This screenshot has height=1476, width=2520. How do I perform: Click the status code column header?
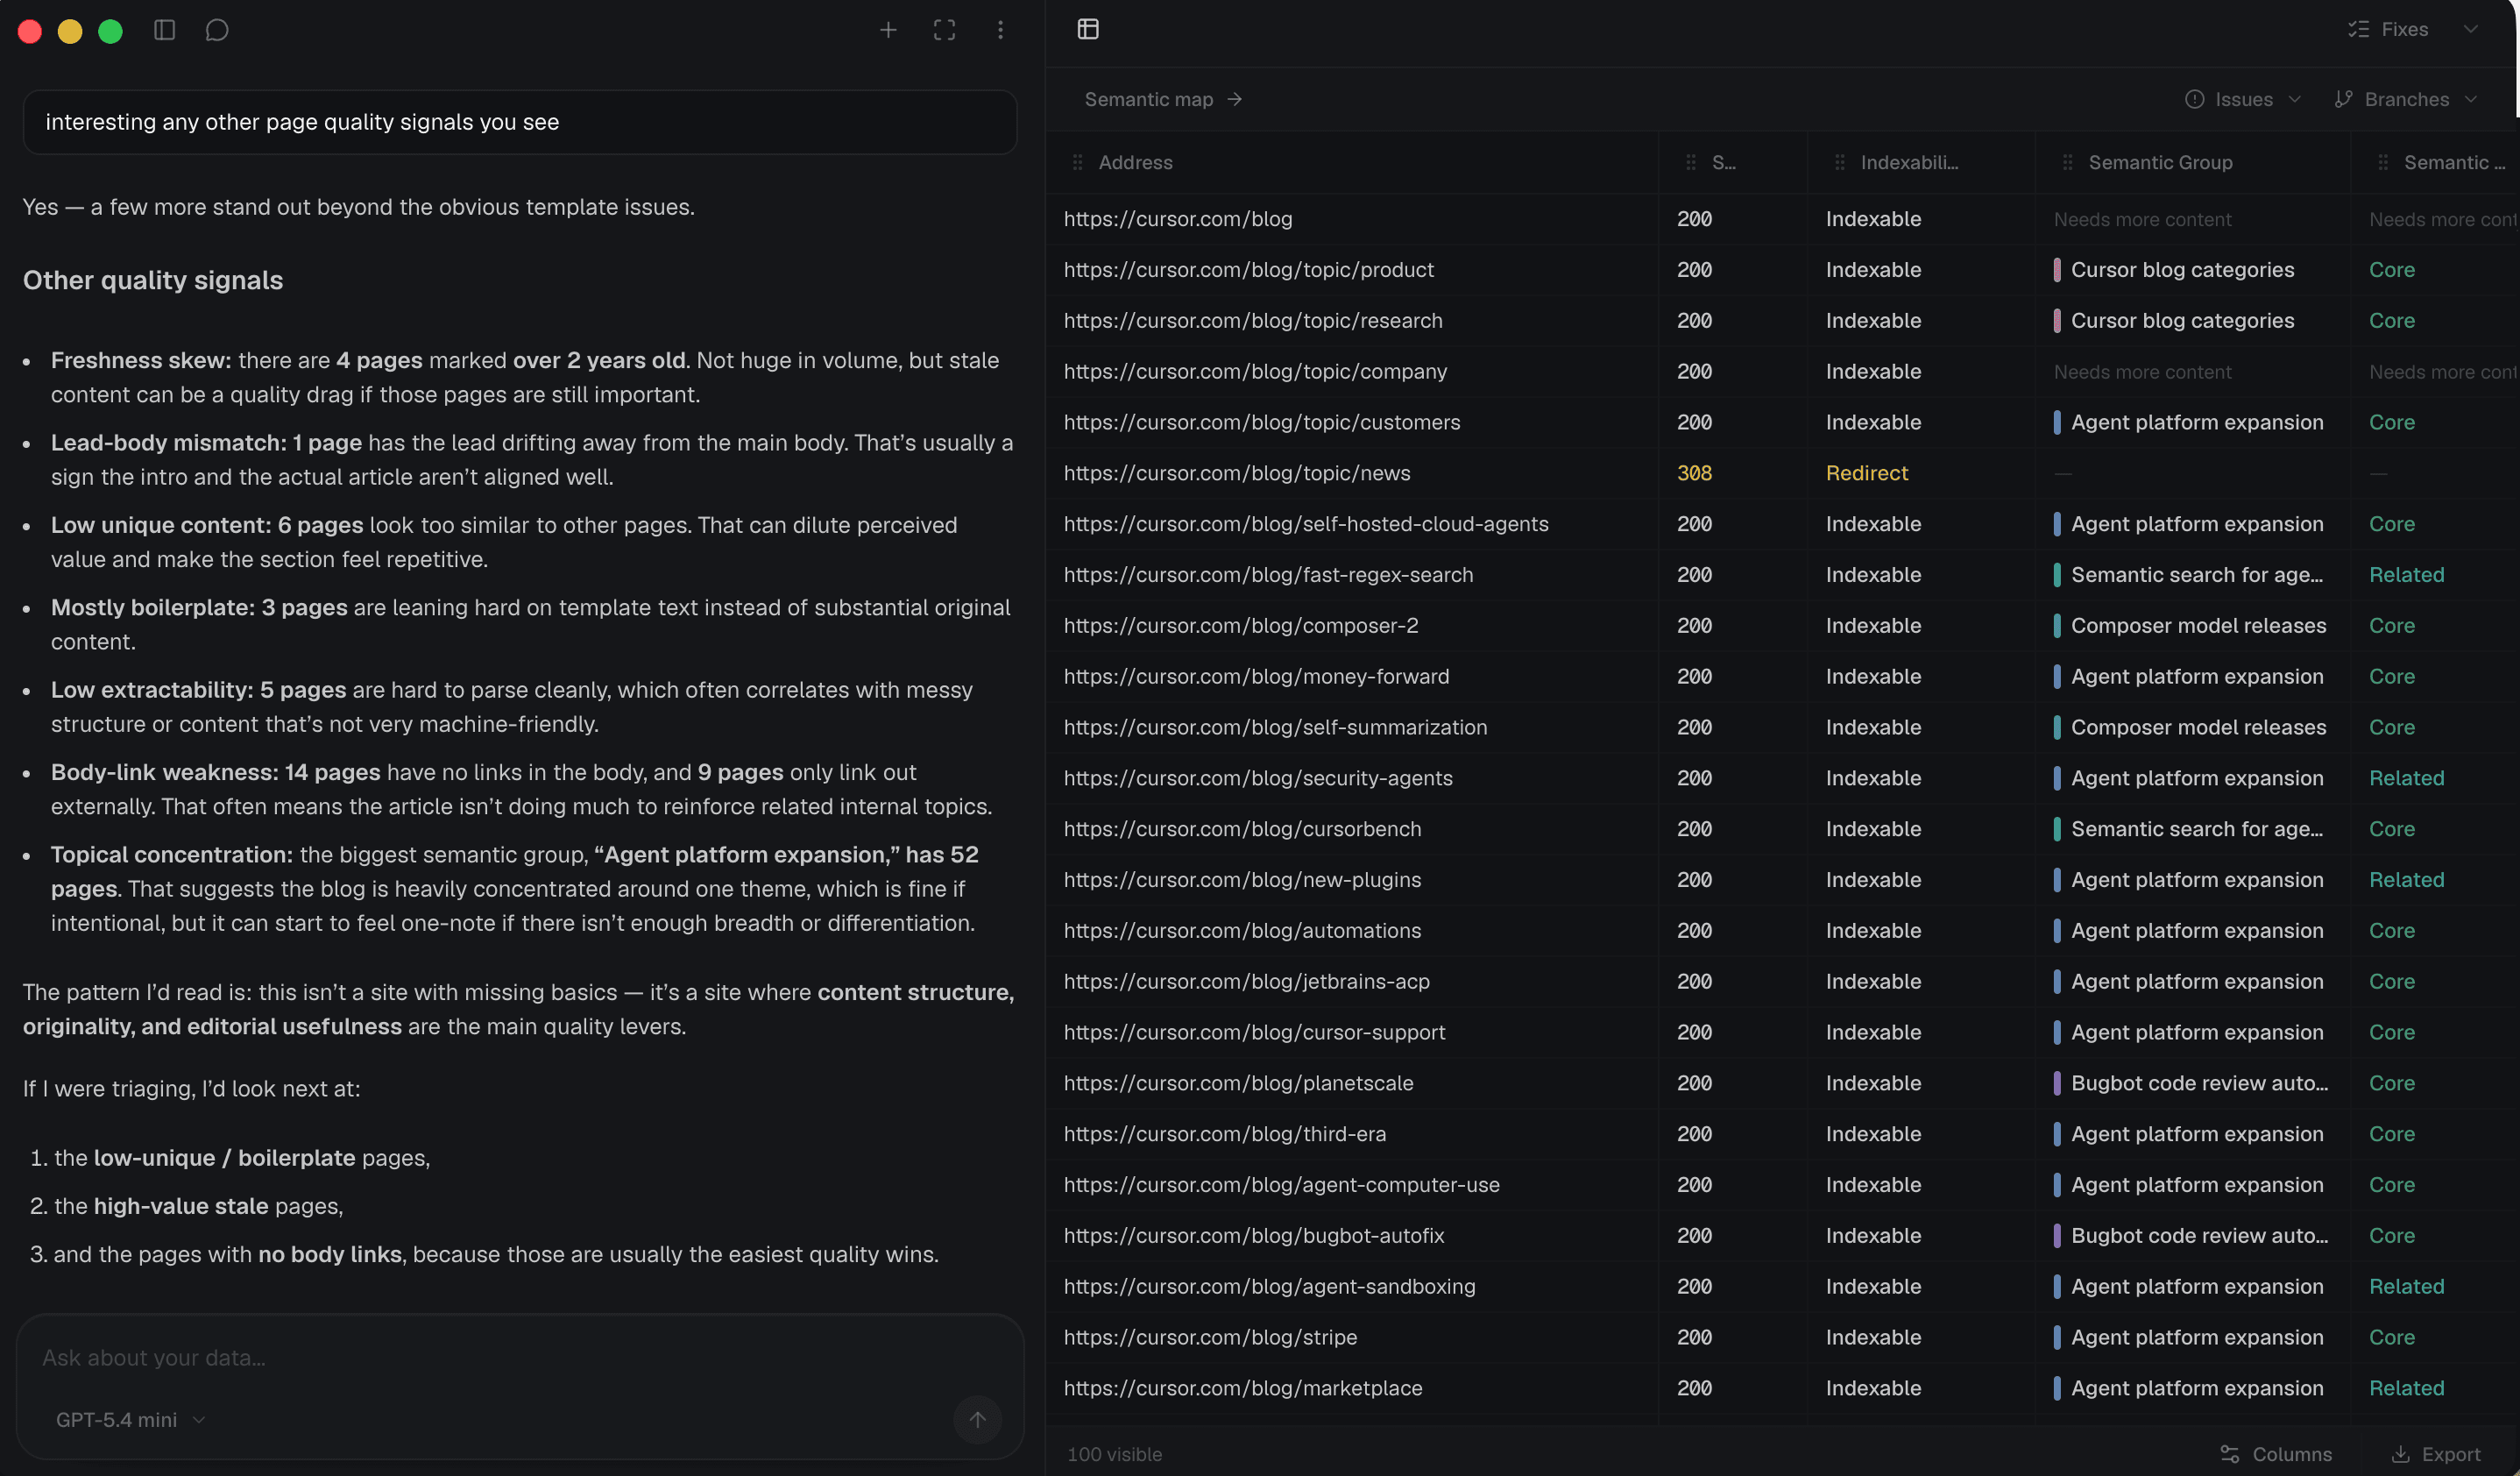click(x=1723, y=162)
